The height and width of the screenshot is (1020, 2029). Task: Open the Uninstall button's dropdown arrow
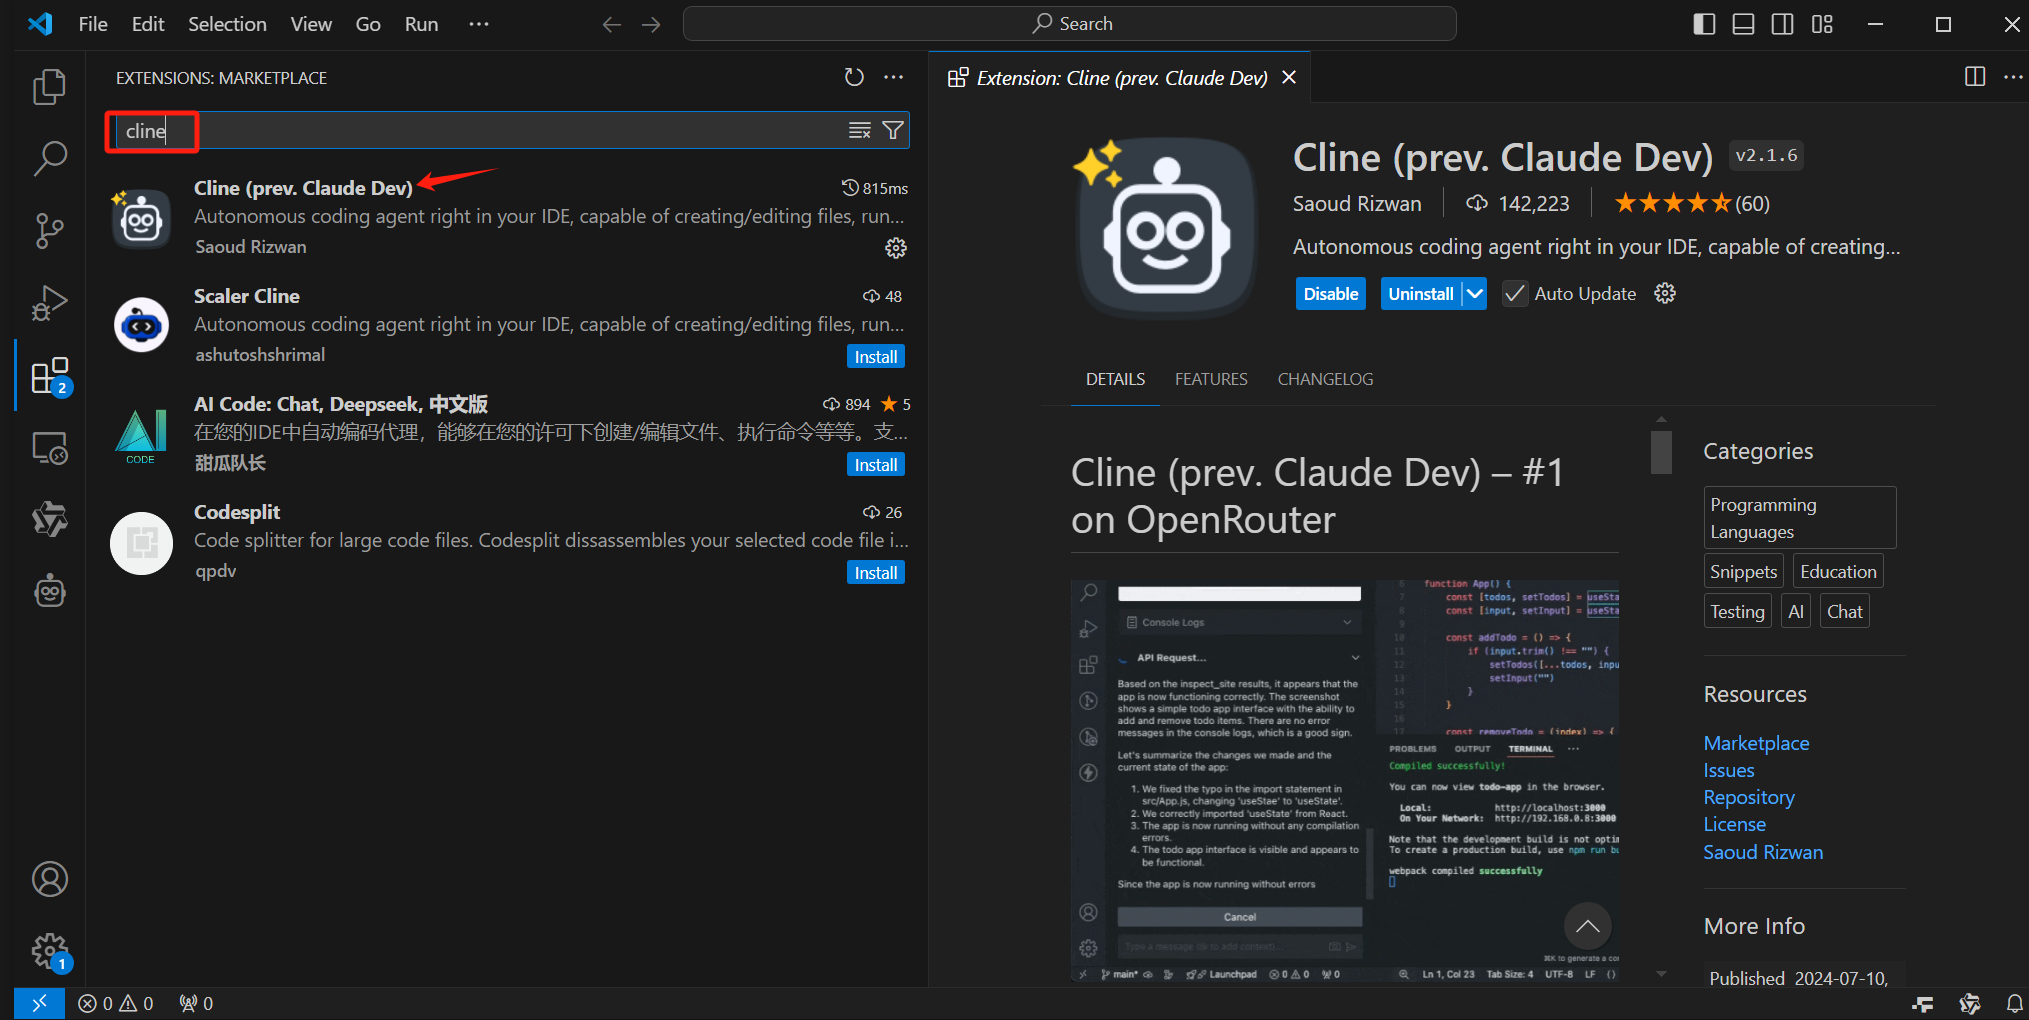click(1475, 293)
